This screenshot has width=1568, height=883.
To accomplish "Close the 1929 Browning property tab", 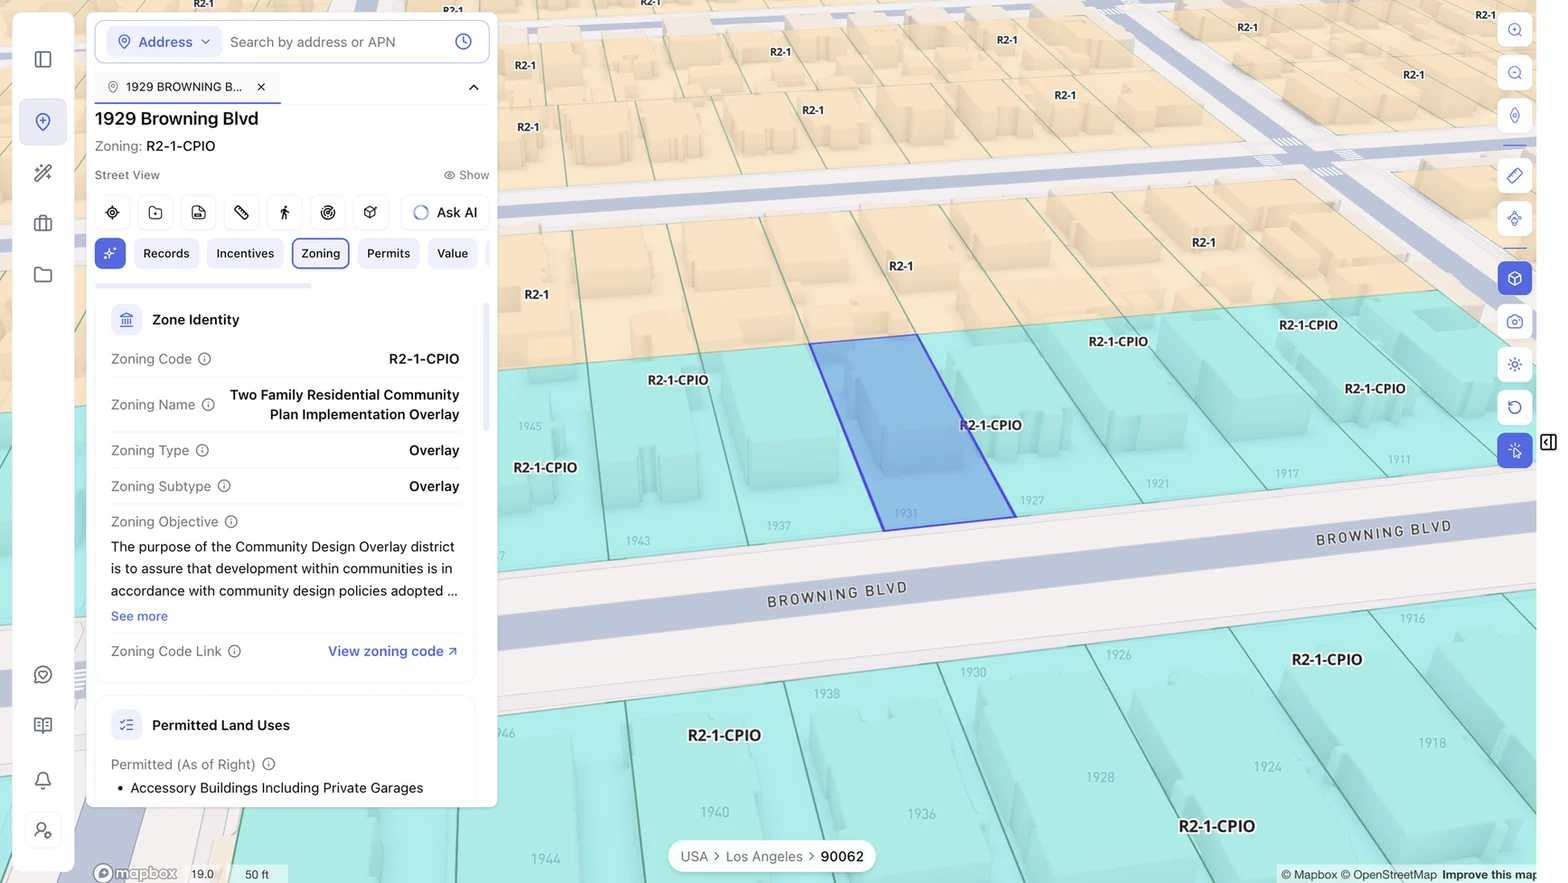I will pos(261,87).
